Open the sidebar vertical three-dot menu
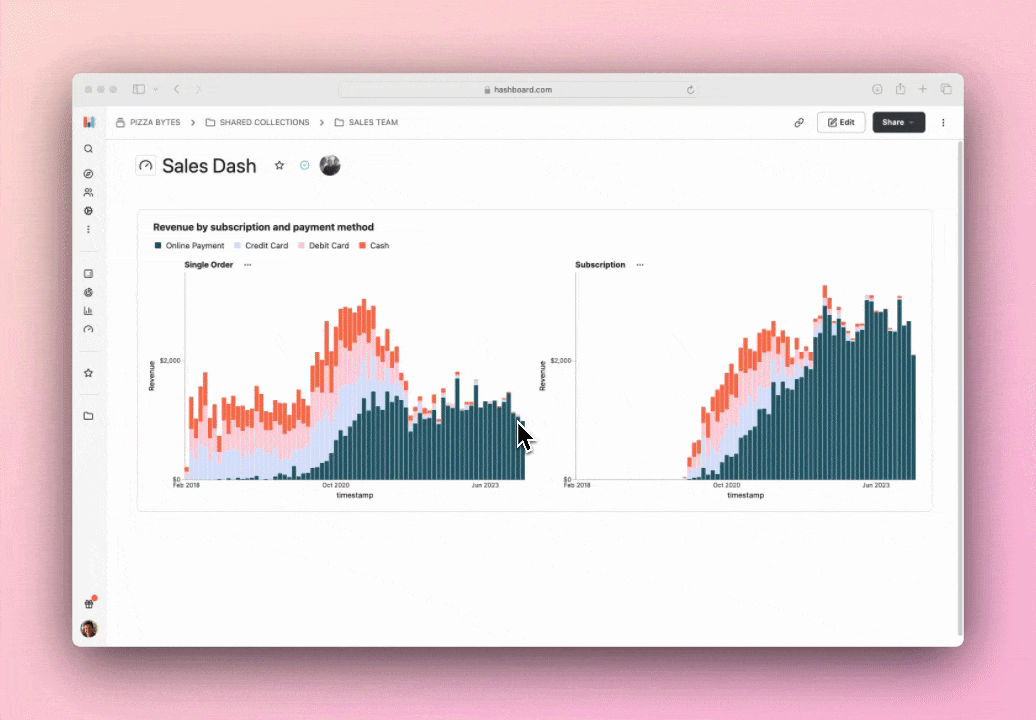Screen dimensions: 1036x720 pos(89,230)
